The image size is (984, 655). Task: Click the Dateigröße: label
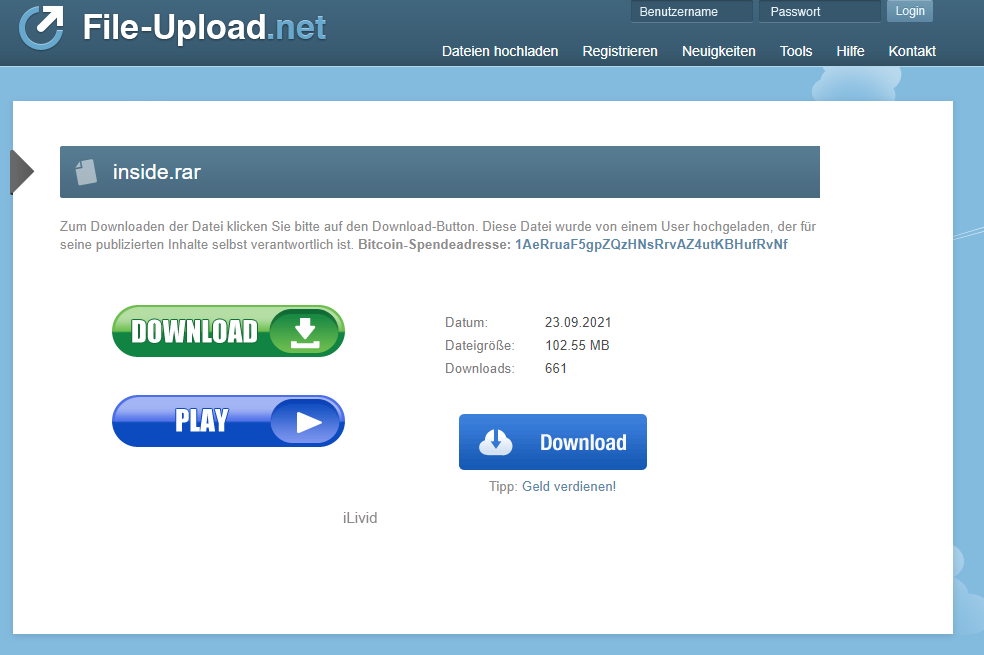pyautogui.click(x=480, y=346)
